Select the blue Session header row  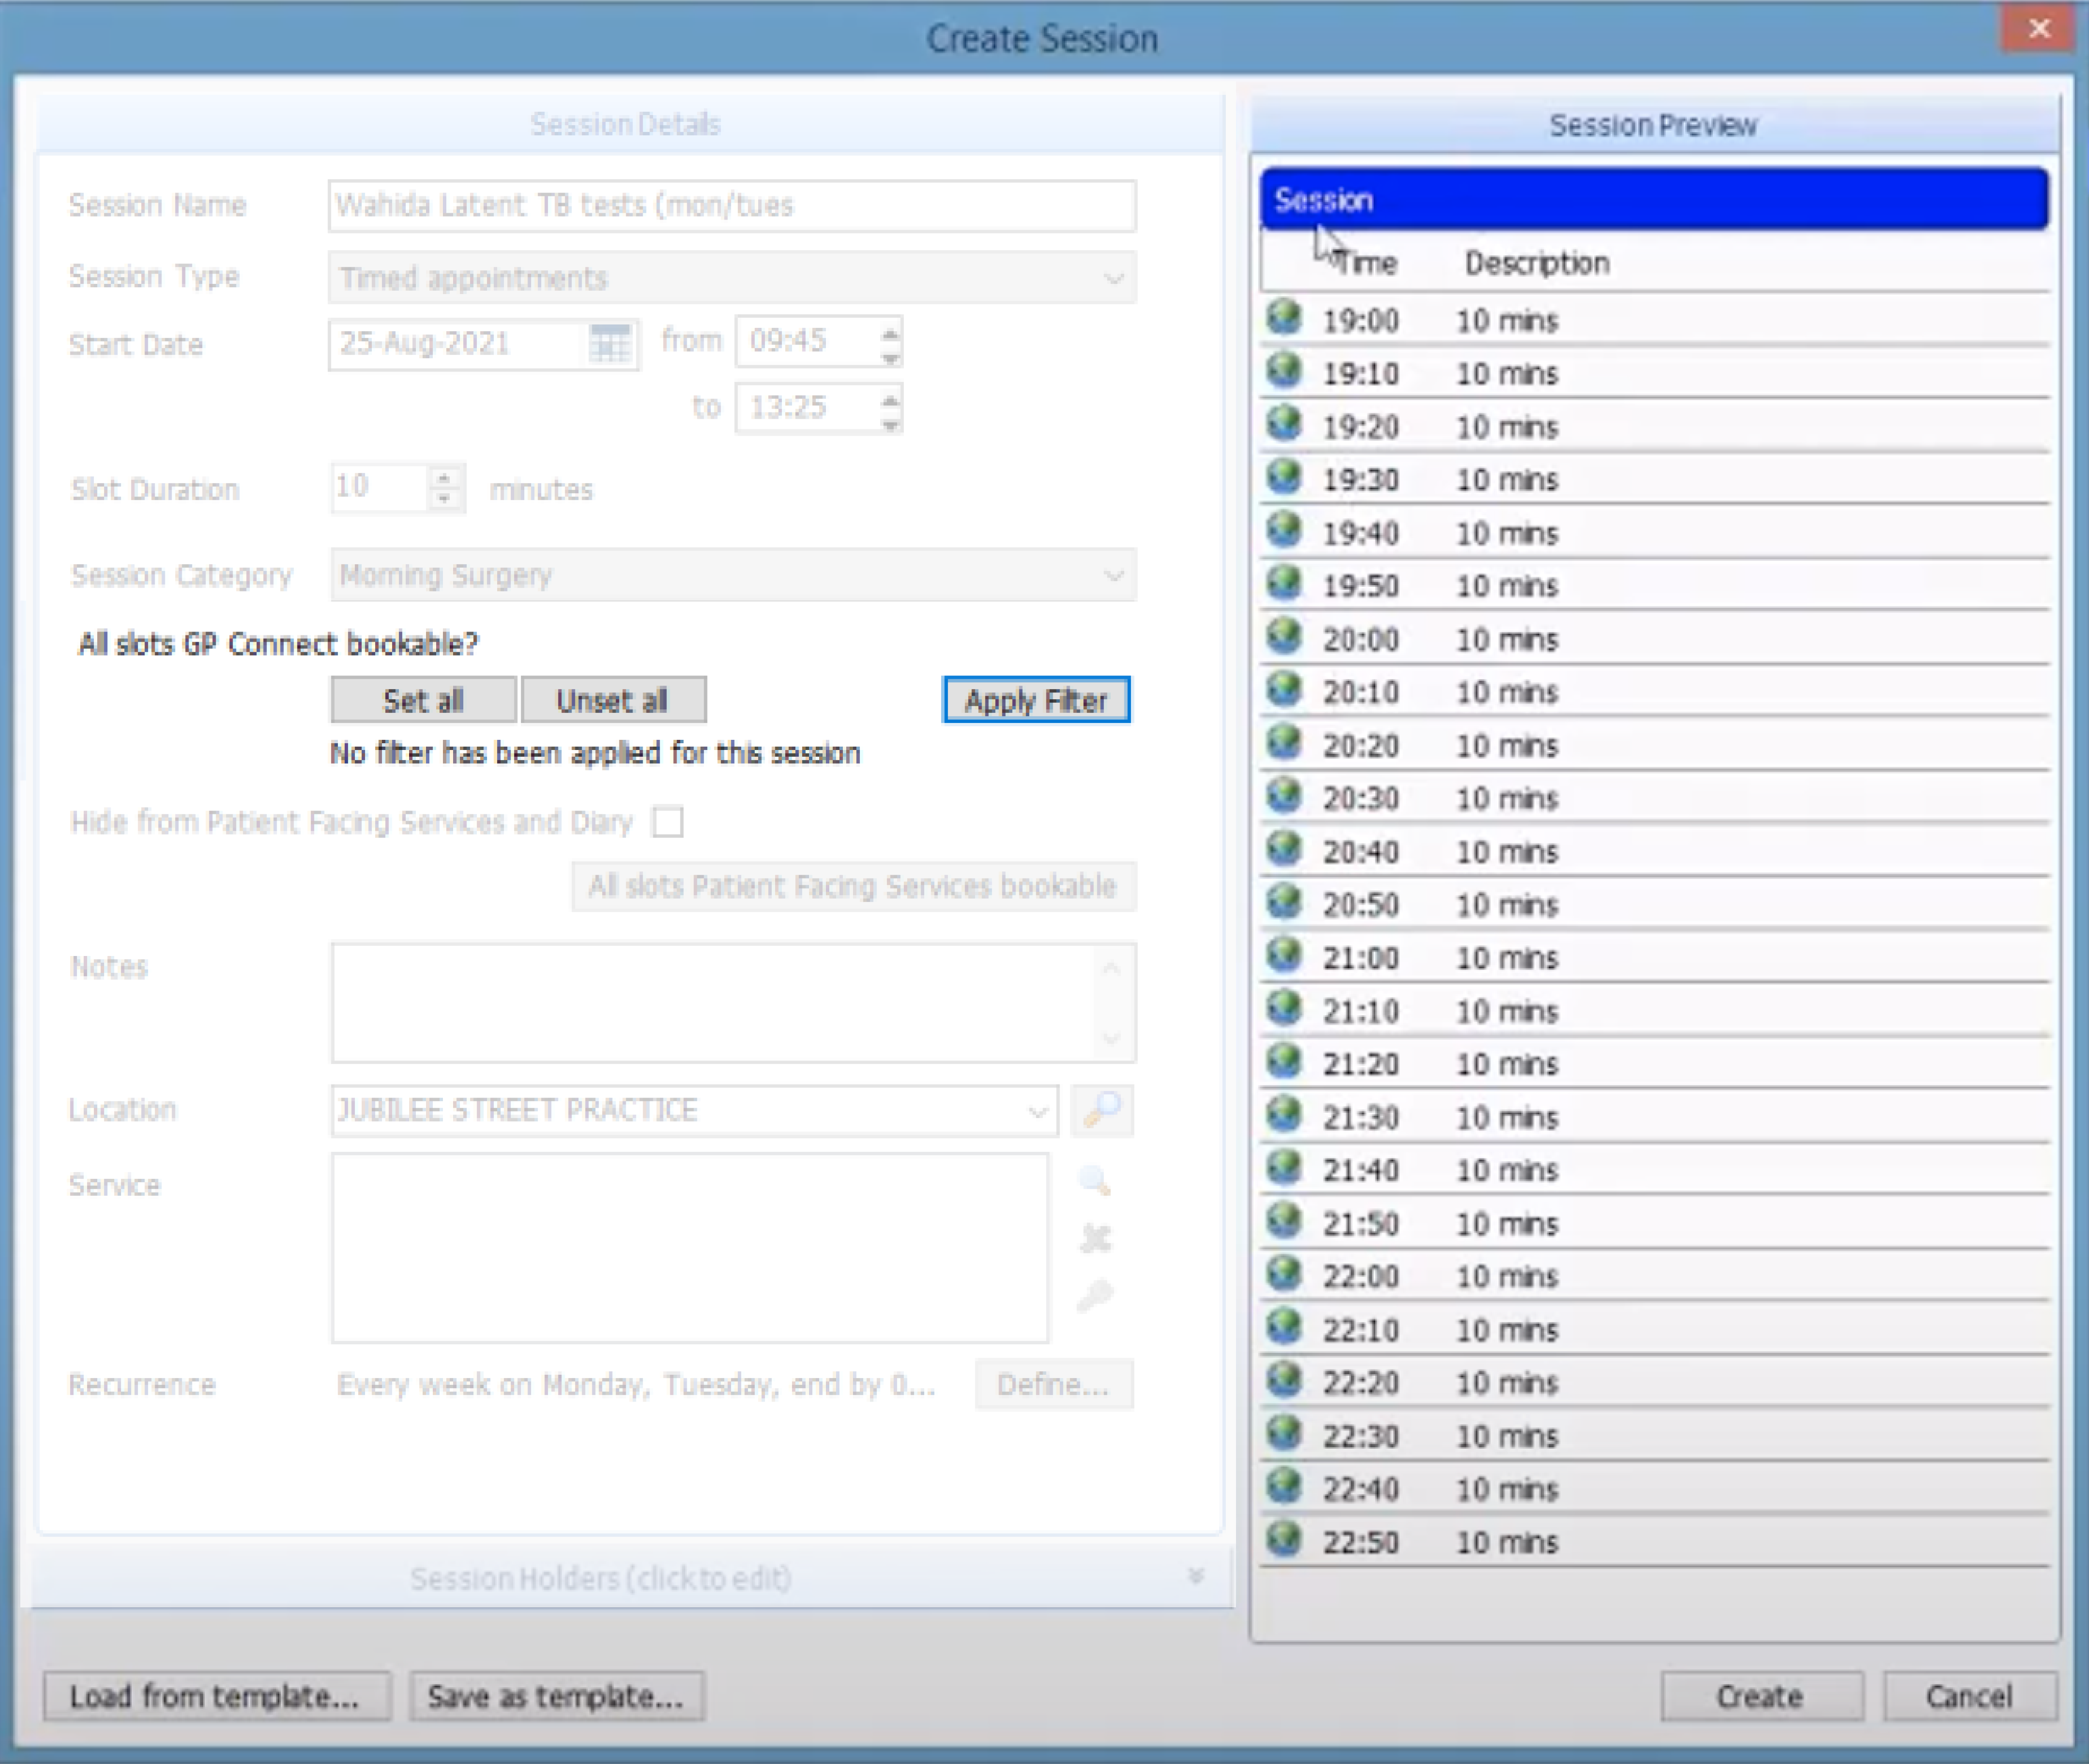[x=1654, y=200]
